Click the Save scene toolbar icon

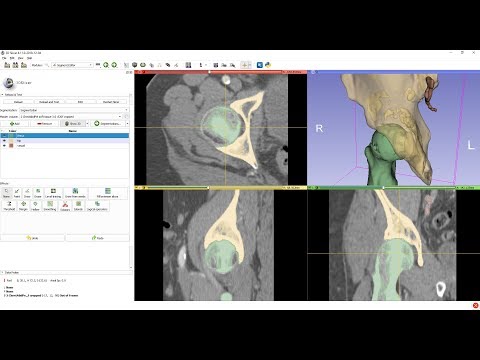coord(24,65)
